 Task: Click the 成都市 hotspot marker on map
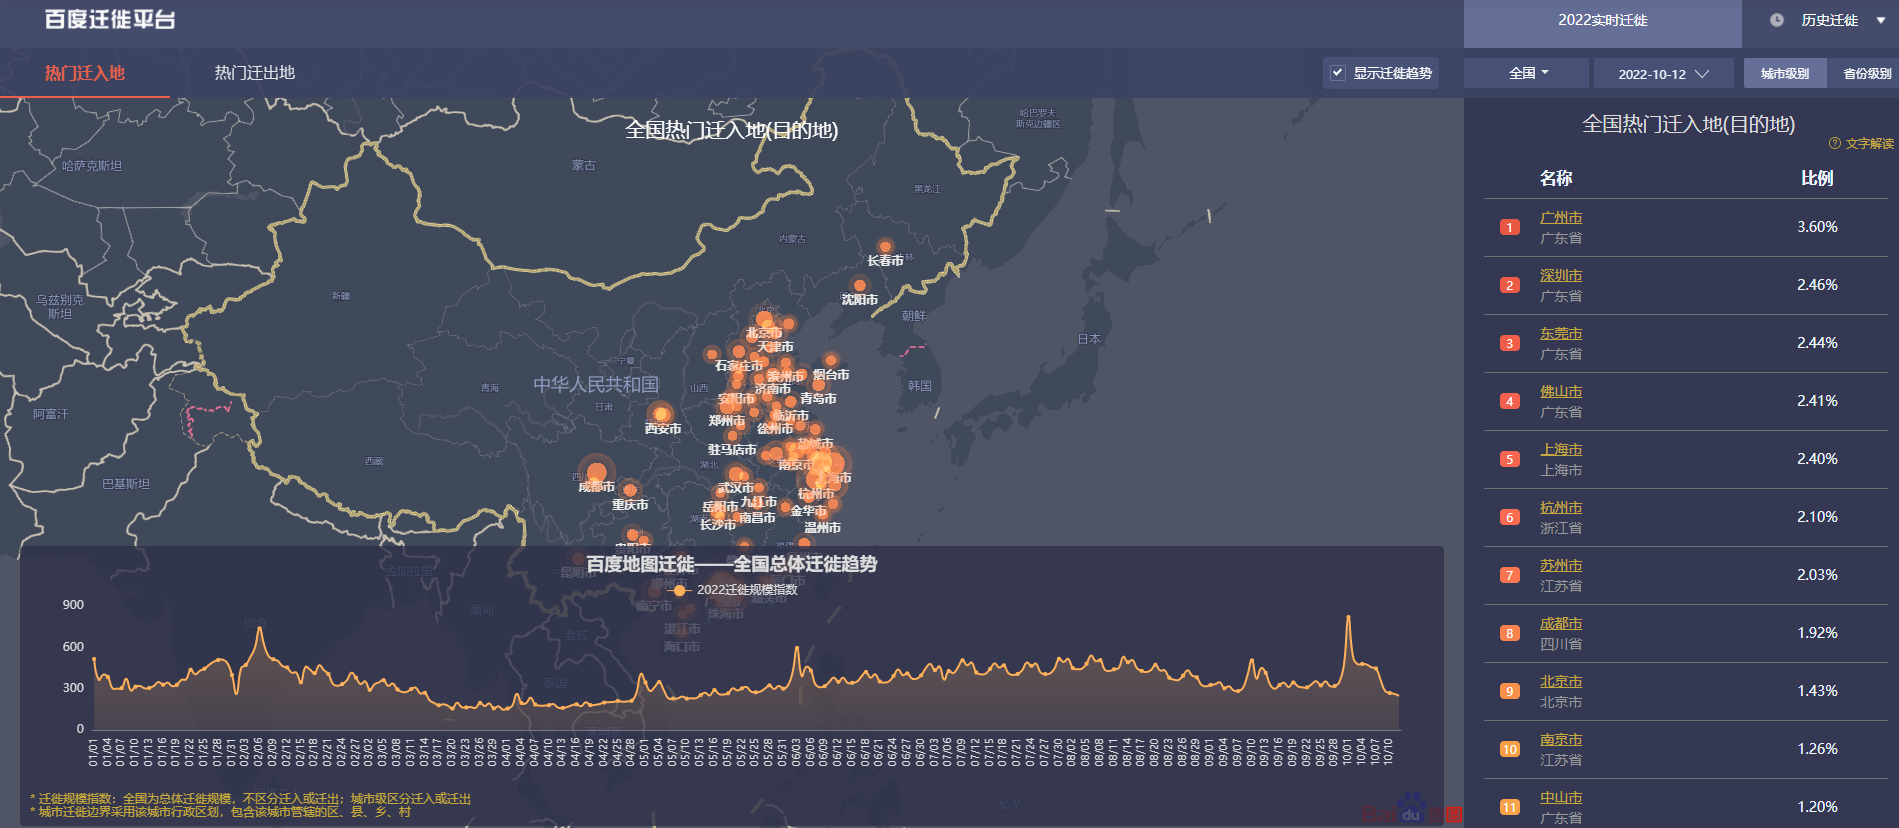coord(597,472)
